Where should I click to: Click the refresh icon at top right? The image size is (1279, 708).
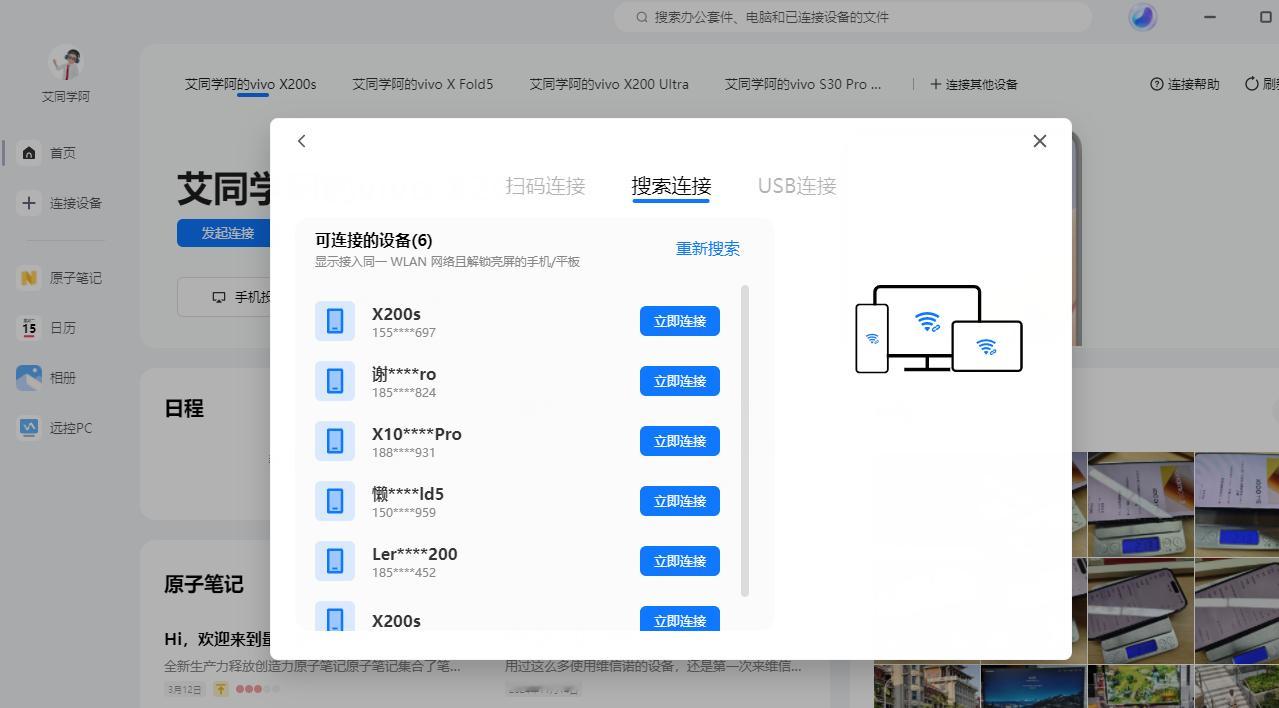point(1251,84)
